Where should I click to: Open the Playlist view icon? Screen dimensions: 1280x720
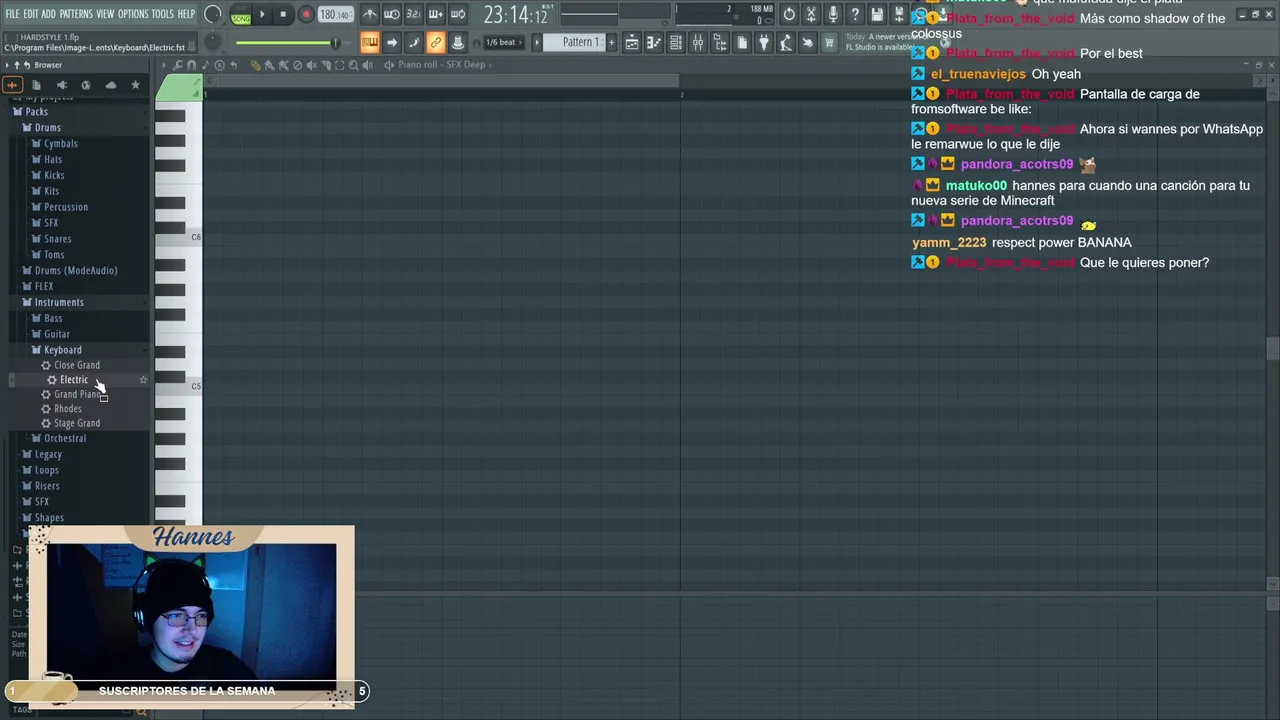pos(632,42)
